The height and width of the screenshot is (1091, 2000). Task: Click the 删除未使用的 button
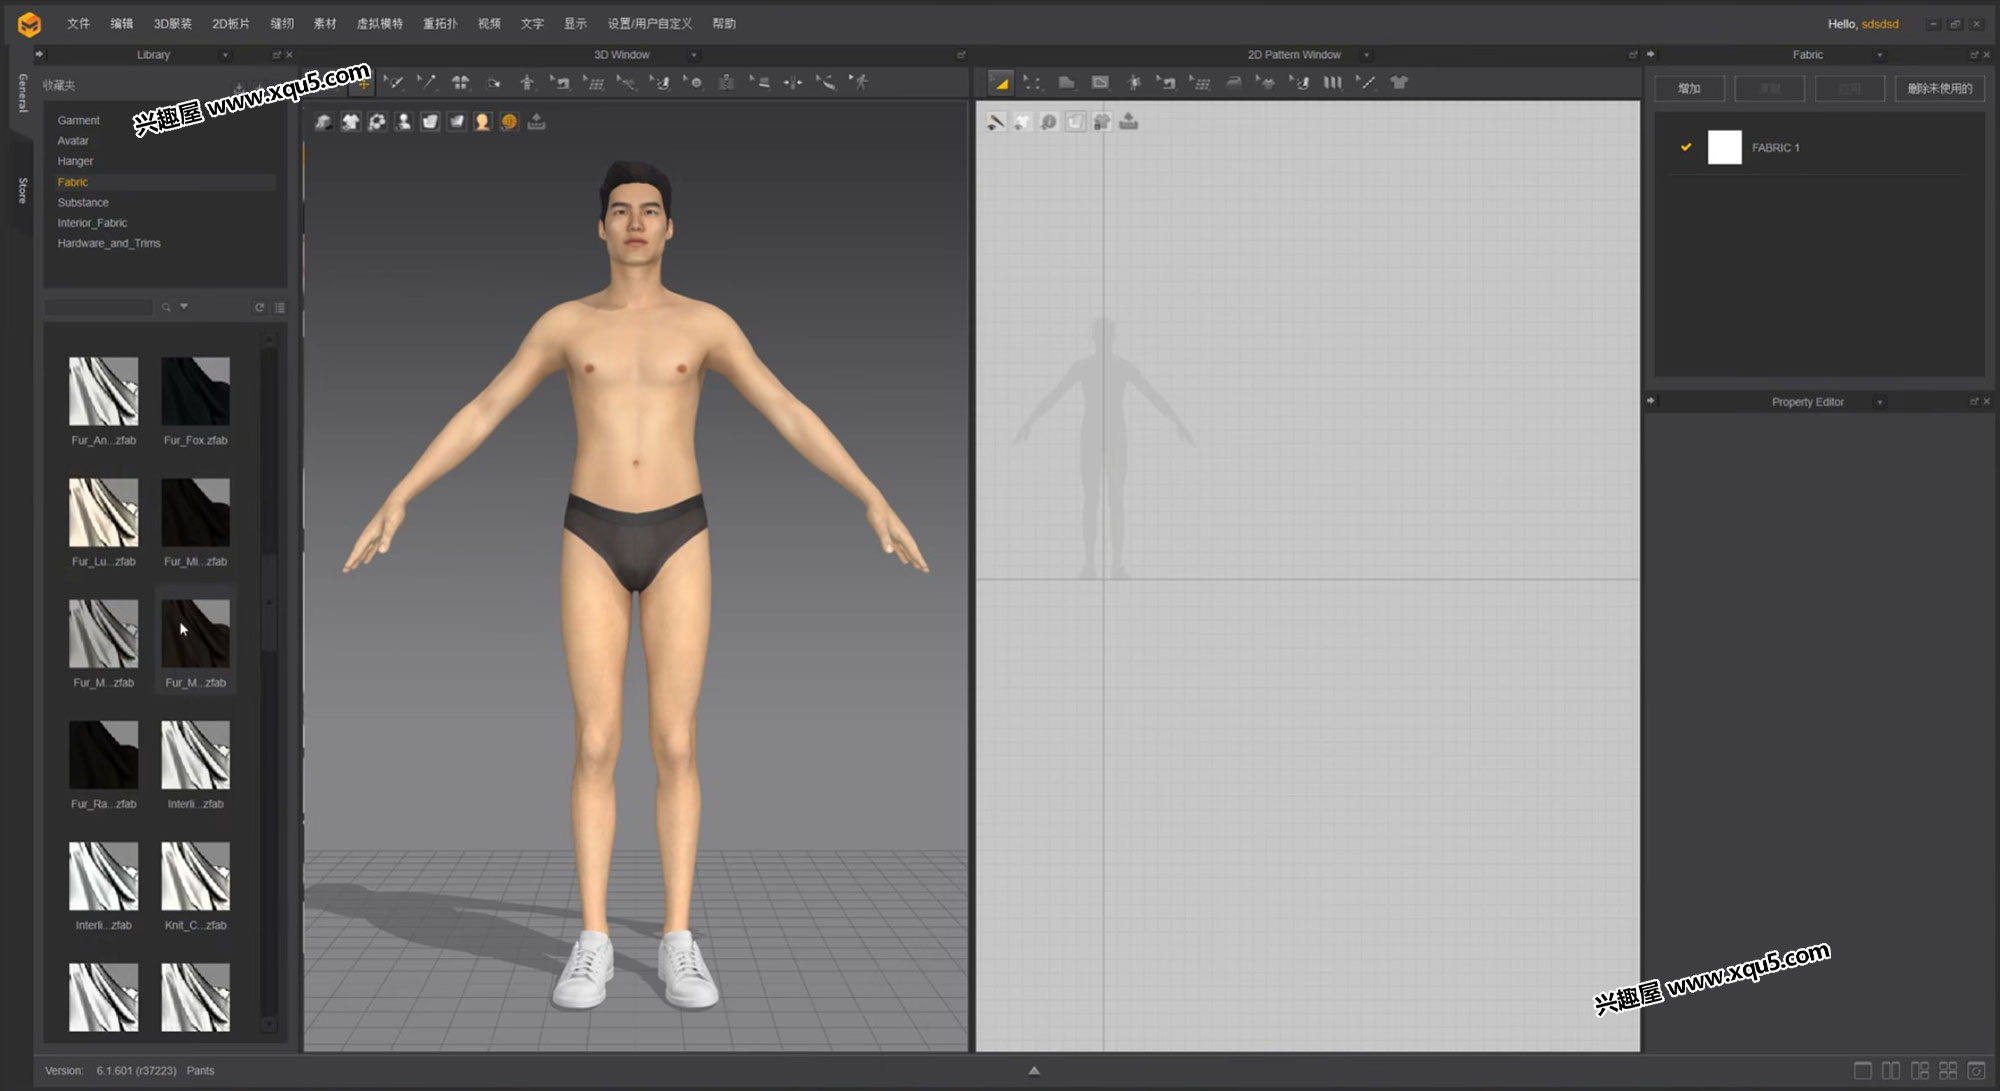click(x=1939, y=89)
